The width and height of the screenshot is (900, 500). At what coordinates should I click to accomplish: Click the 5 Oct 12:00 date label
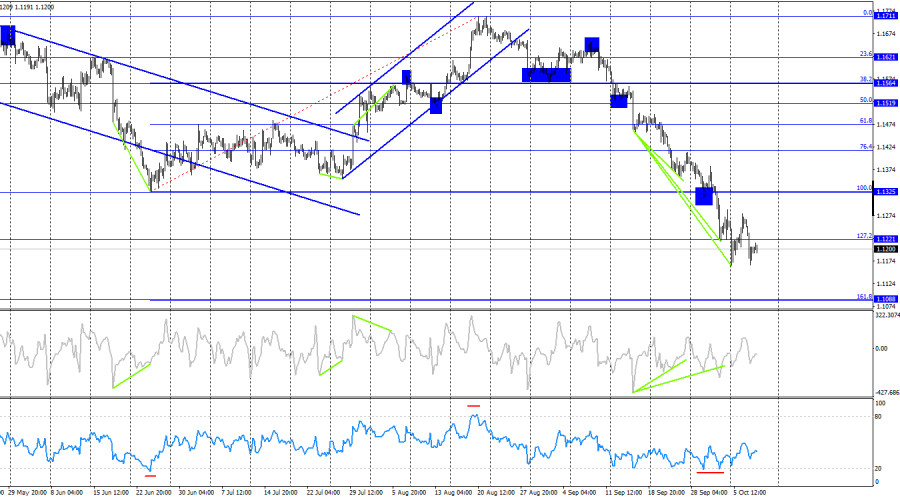pyautogui.click(x=749, y=493)
